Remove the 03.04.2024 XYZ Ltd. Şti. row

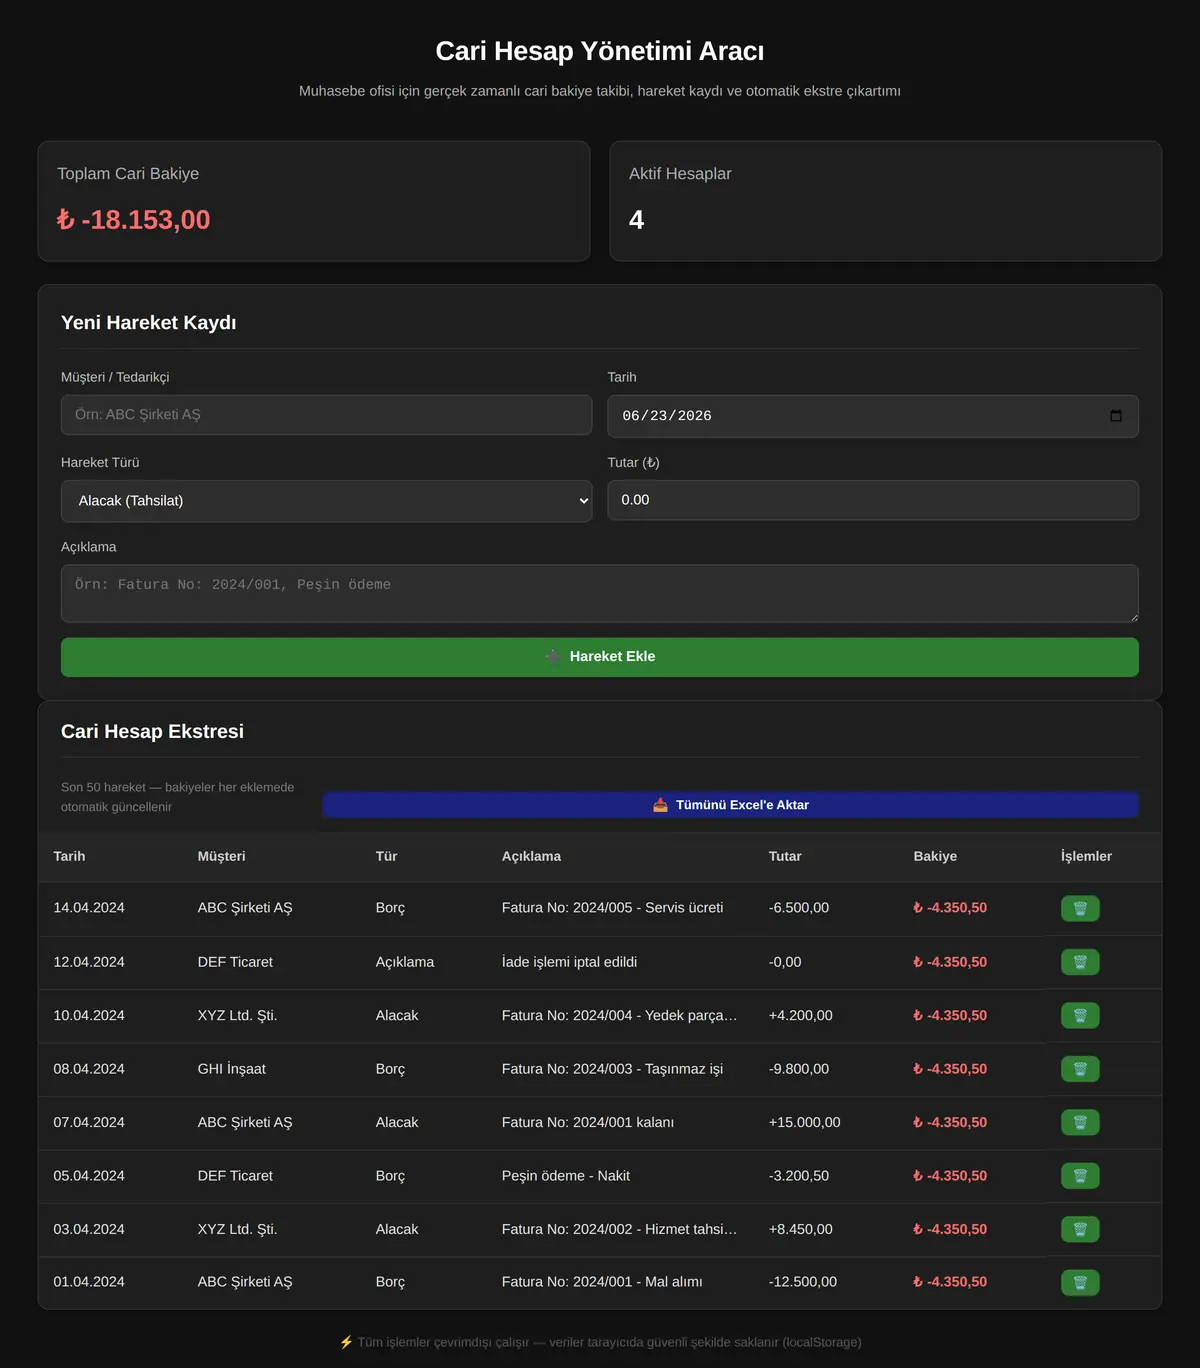tap(1080, 1229)
